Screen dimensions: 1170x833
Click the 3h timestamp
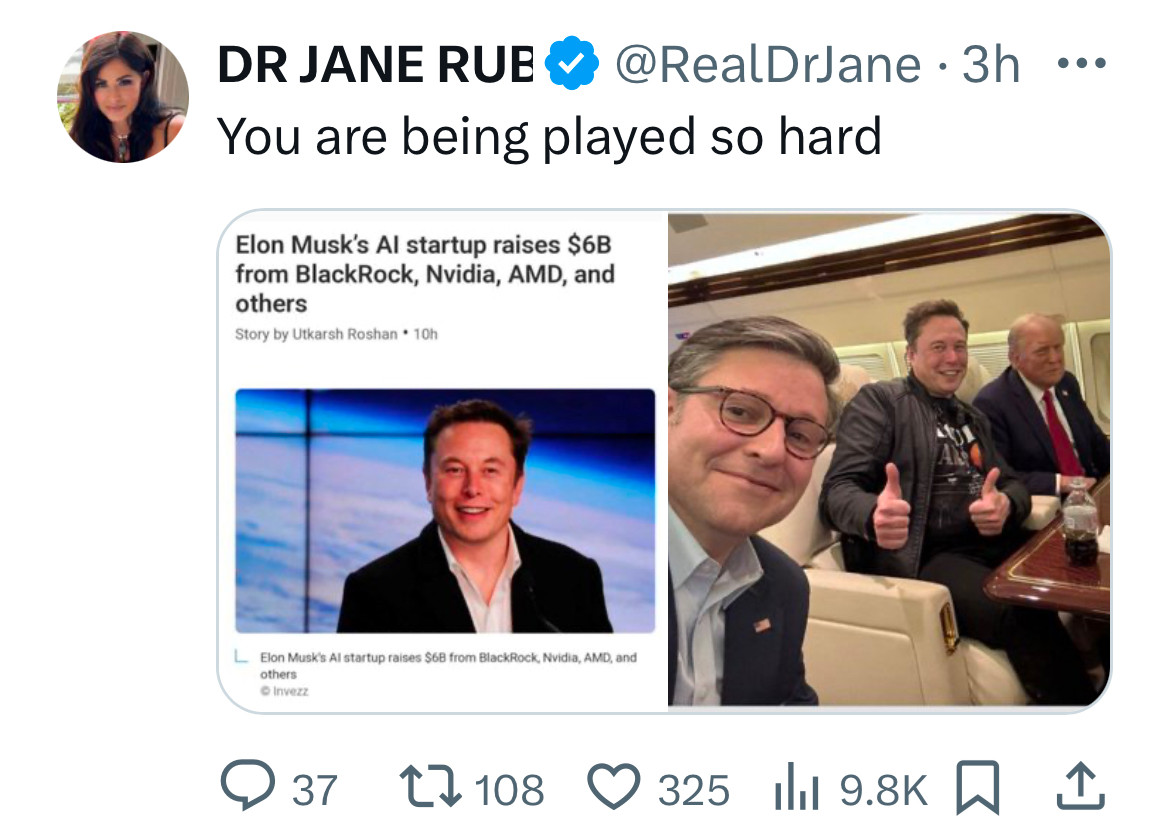click(x=990, y=64)
